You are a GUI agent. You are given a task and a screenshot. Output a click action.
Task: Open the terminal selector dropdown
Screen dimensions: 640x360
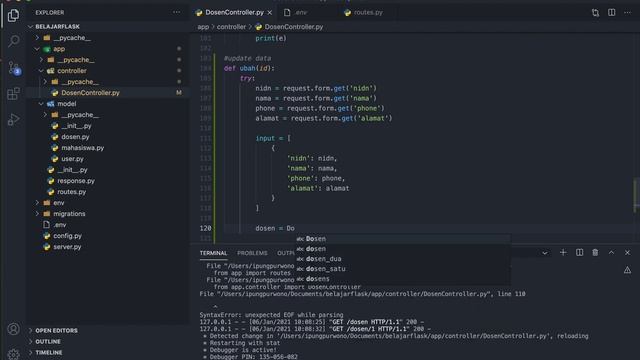[x=544, y=253]
